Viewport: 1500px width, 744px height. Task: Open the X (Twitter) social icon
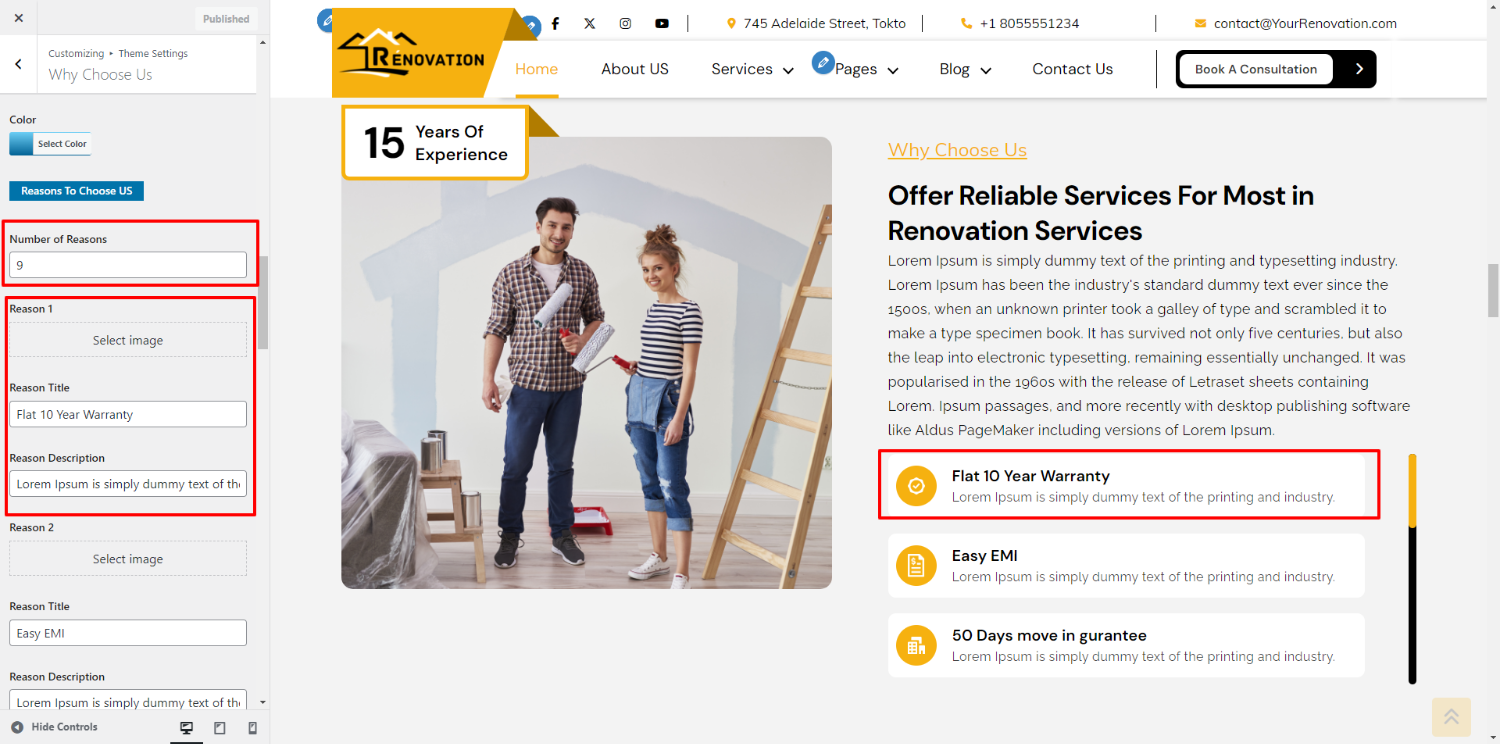(x=590, y=23)
